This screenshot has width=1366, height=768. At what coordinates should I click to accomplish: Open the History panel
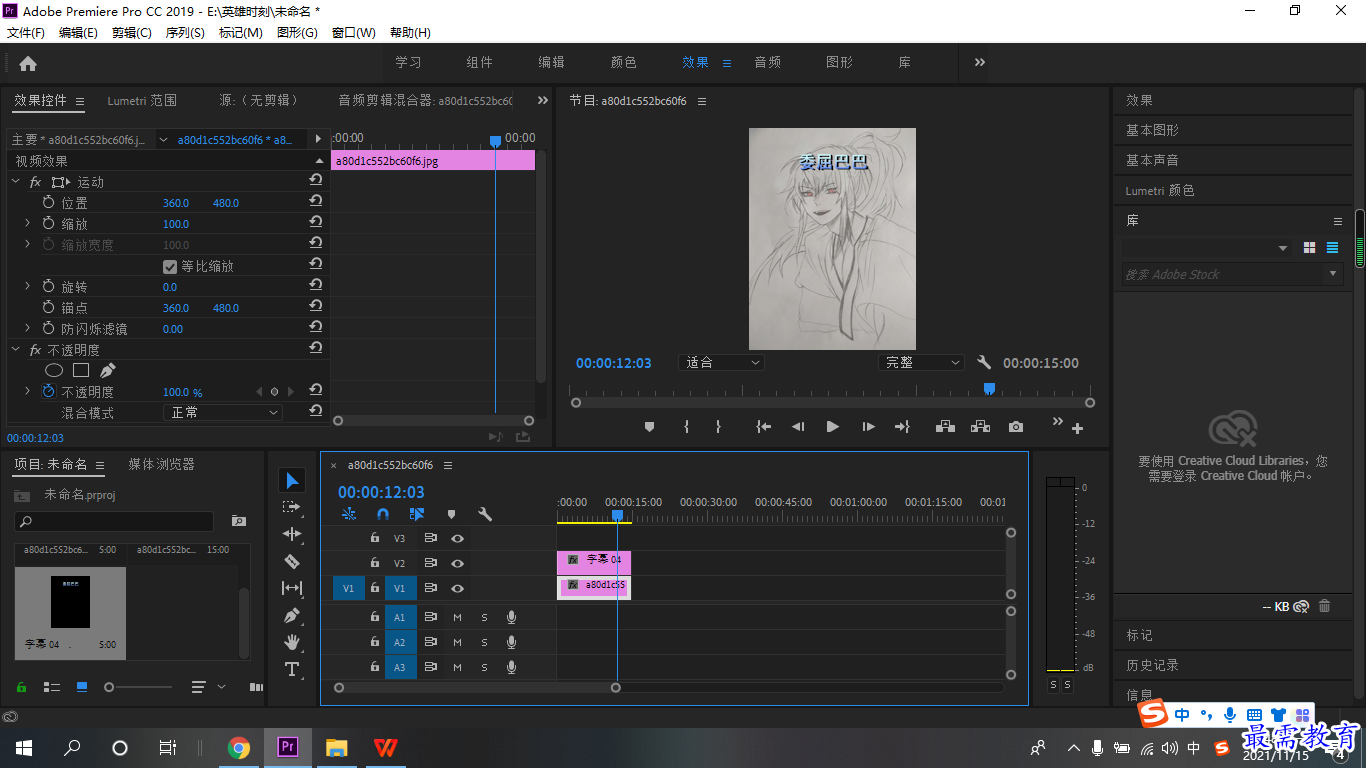pyautogui.click(x=1152, y=665)
